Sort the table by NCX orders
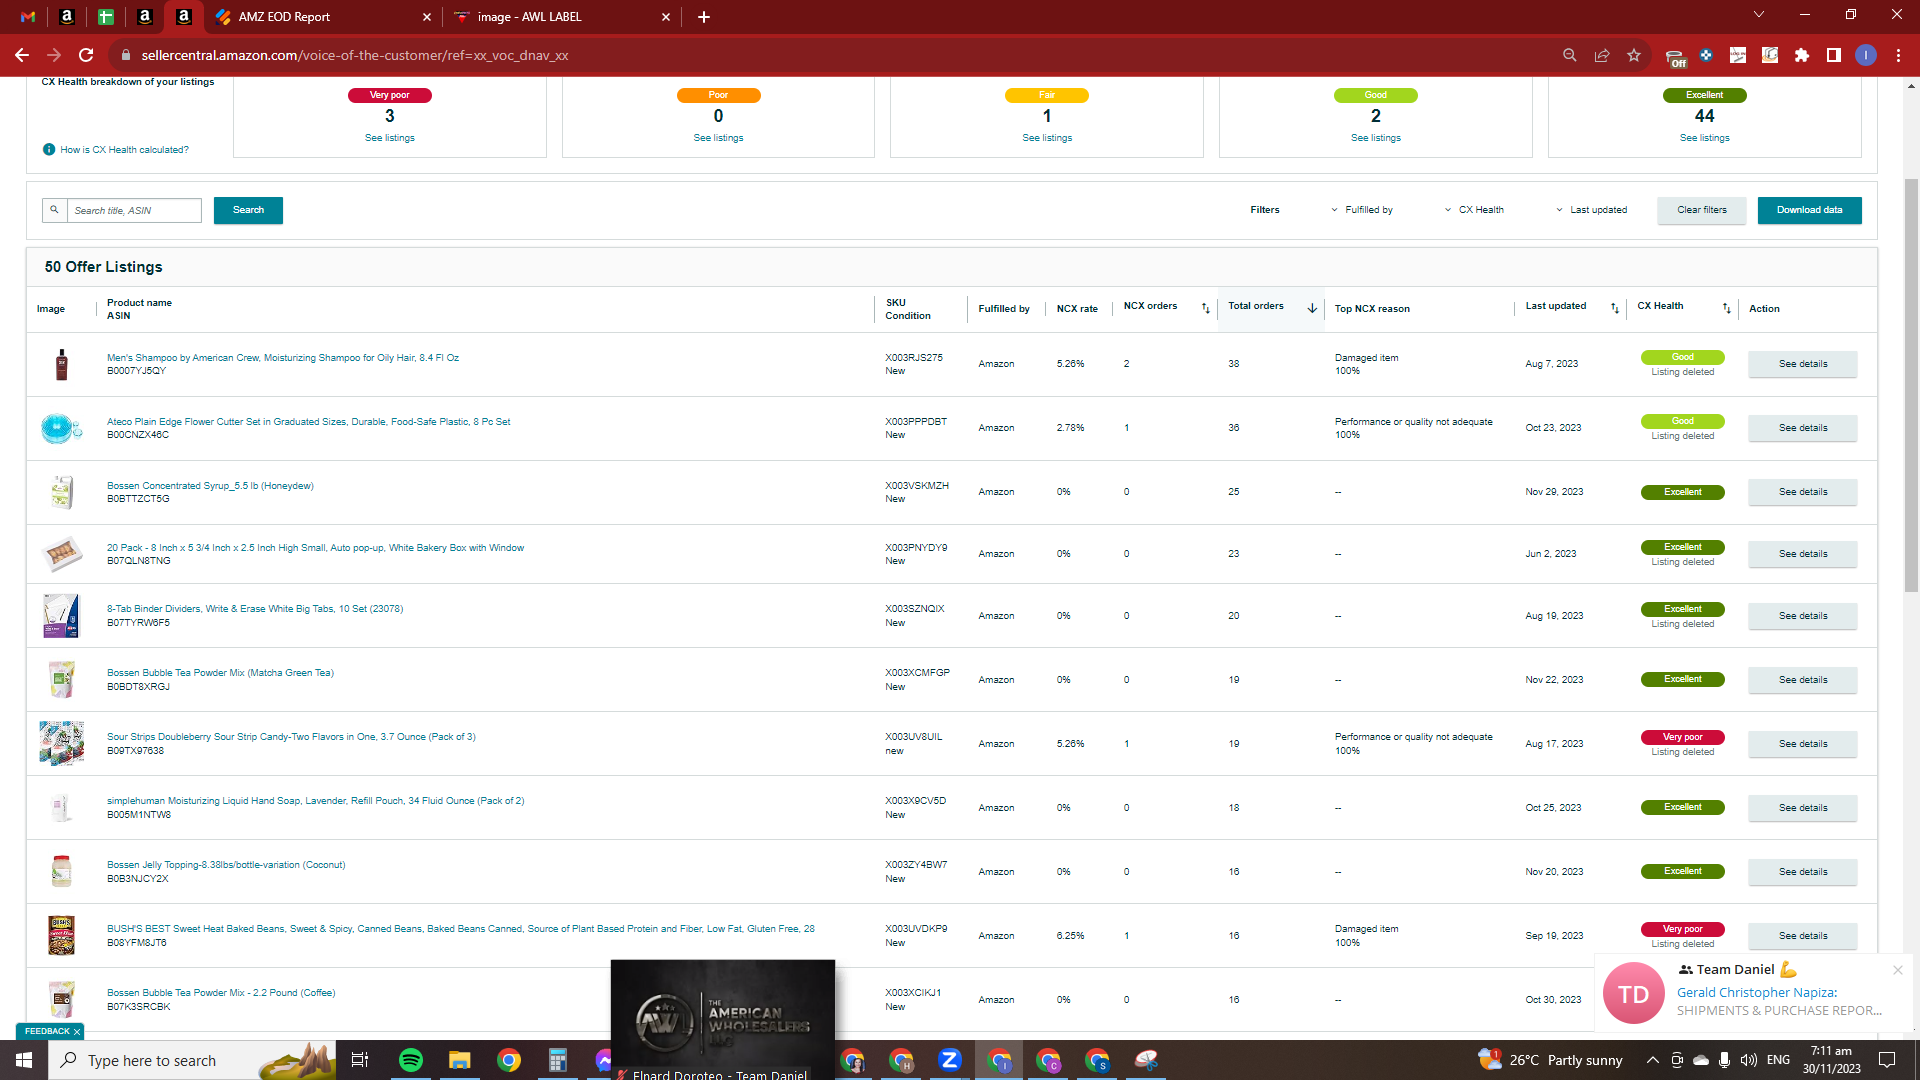The height and width of the screenshot is (1080, 1920). point(1205,308)
